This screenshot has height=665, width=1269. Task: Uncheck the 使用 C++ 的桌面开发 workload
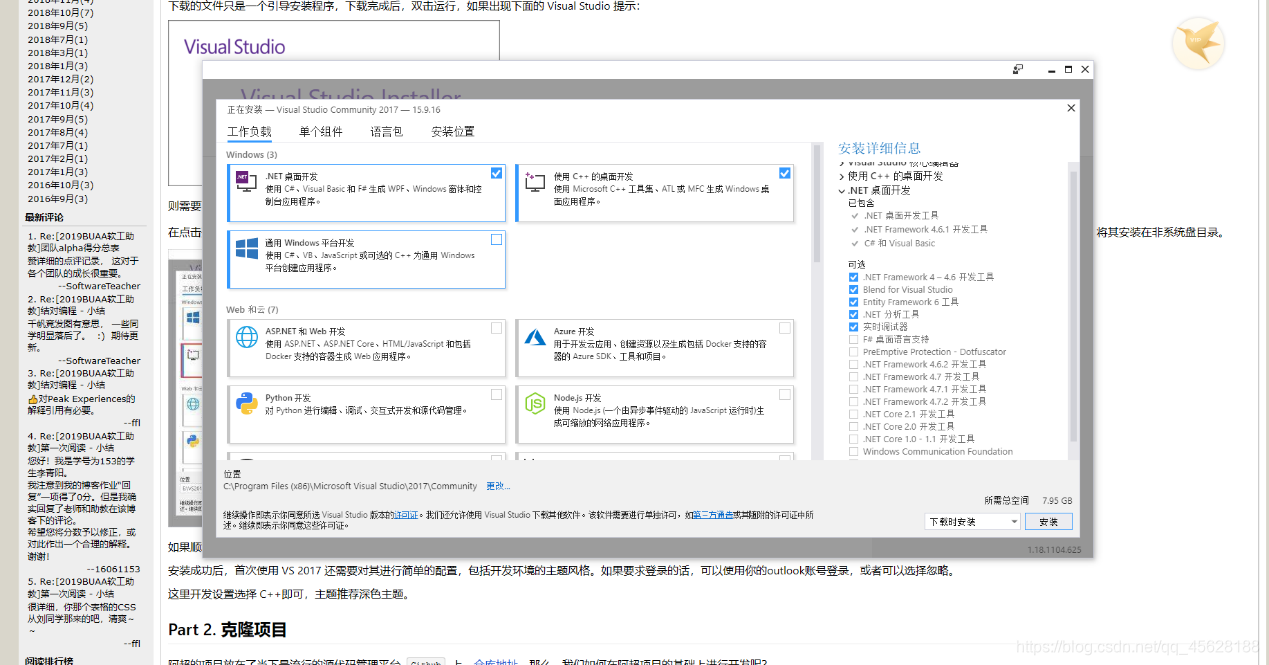click(x=785, y=173)
